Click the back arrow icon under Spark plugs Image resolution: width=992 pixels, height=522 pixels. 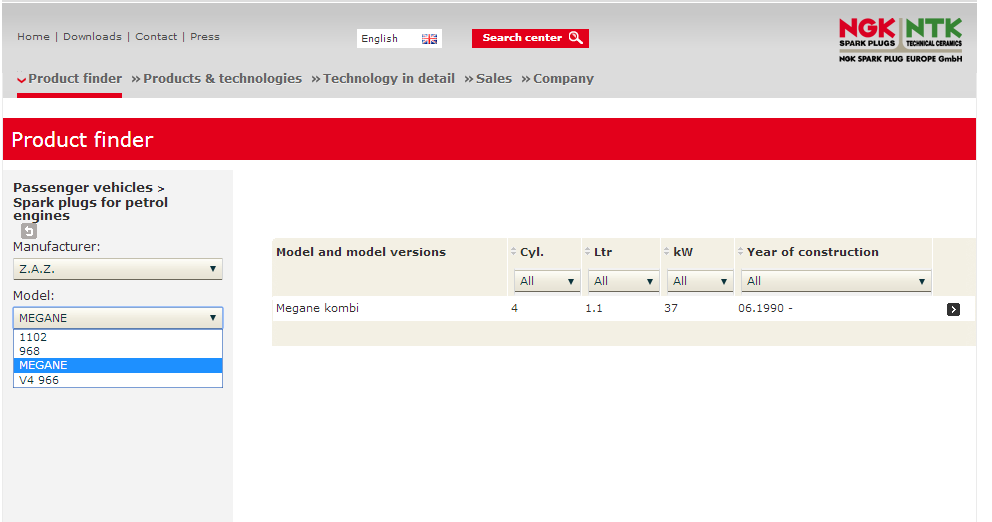(x=29, y=231)
